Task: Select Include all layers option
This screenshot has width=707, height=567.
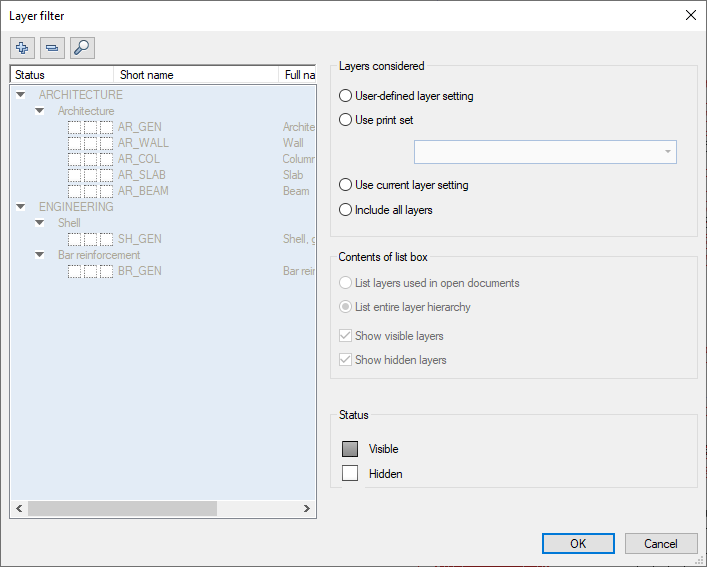Action: point(346,210)
